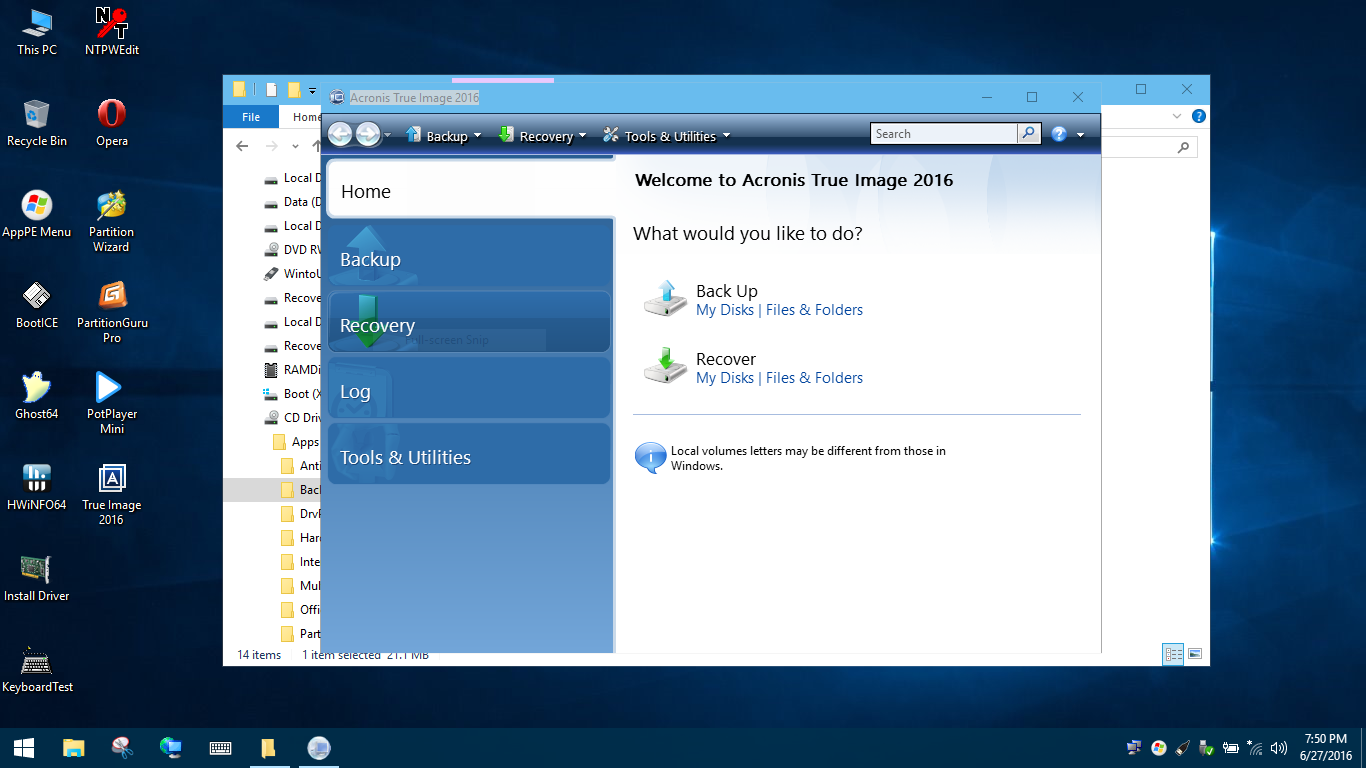The width and height of the screenshot is (1366, 768).
Task: Click the Recover disk icon
Action: coord(665,366)
